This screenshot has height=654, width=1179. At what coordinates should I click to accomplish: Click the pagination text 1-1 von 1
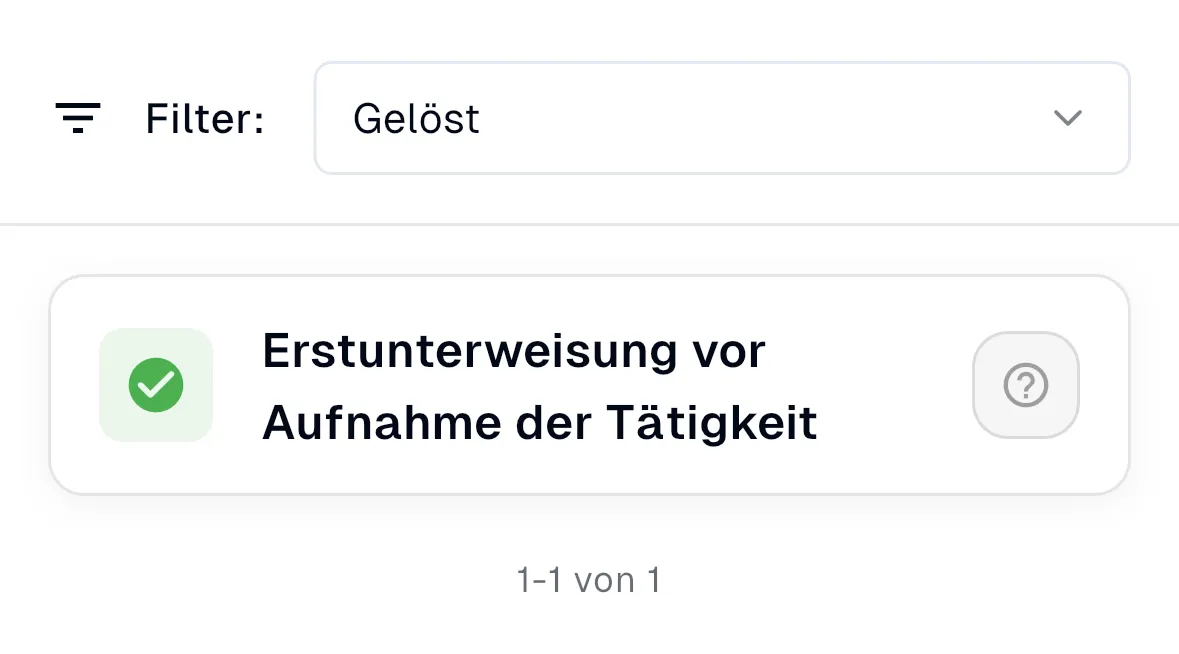pyautogui.click(x=589, y=578)
